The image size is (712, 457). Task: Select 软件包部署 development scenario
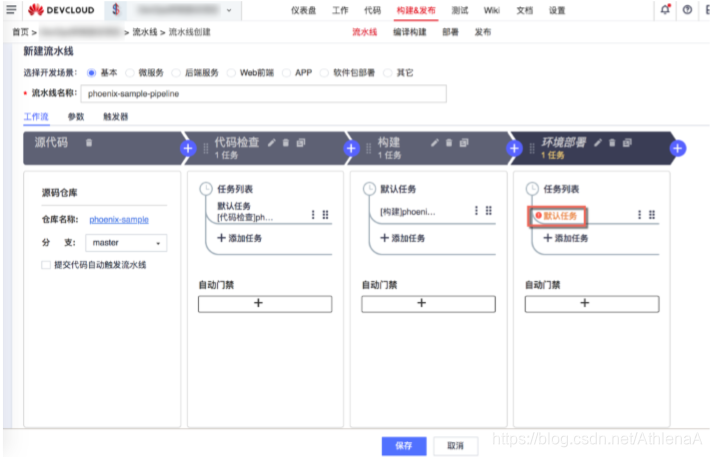(324, 73)
